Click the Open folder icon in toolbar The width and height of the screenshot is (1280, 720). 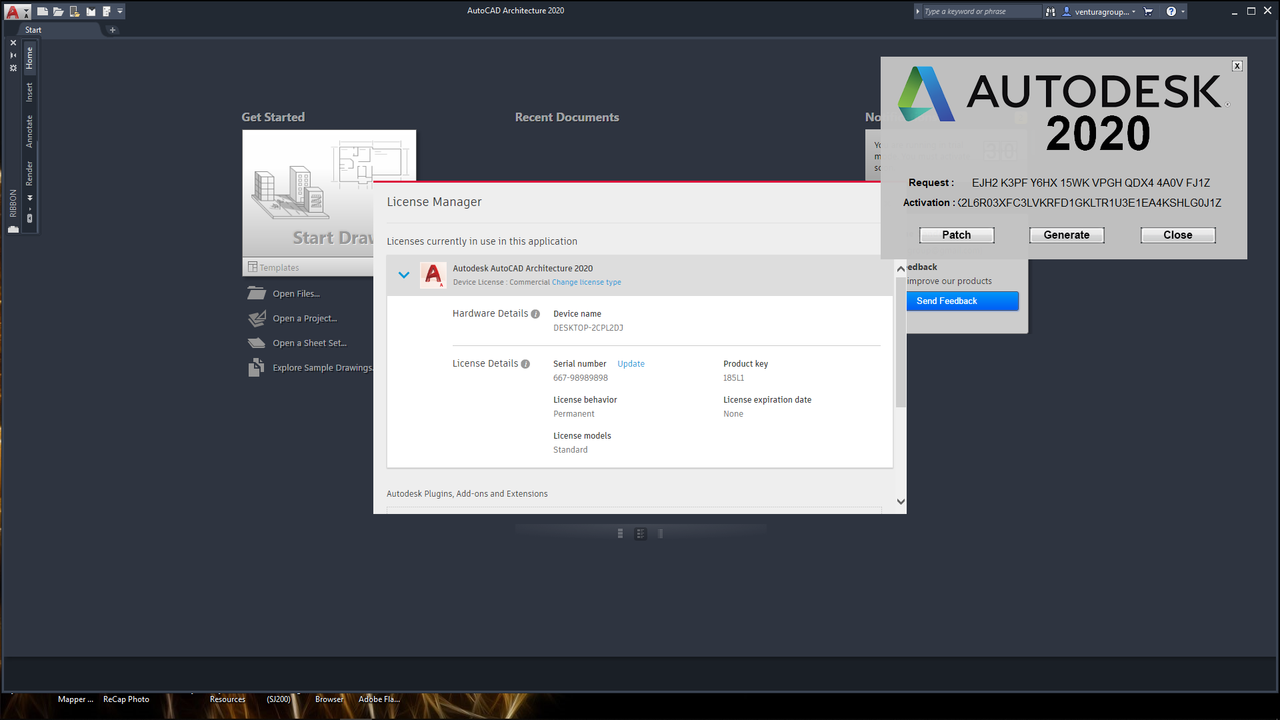coord(58,11)
